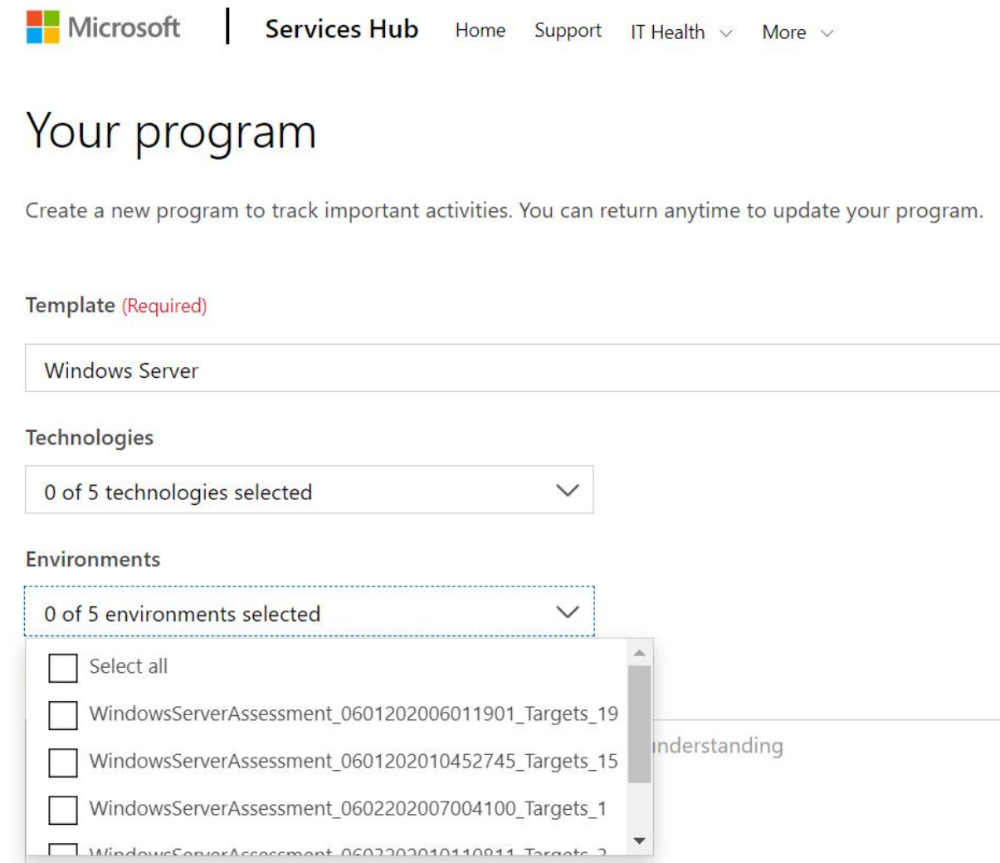Click the scroll down arrow in environments list
This screenshot has height=863, width=1000.
click(x=639, y=841)
